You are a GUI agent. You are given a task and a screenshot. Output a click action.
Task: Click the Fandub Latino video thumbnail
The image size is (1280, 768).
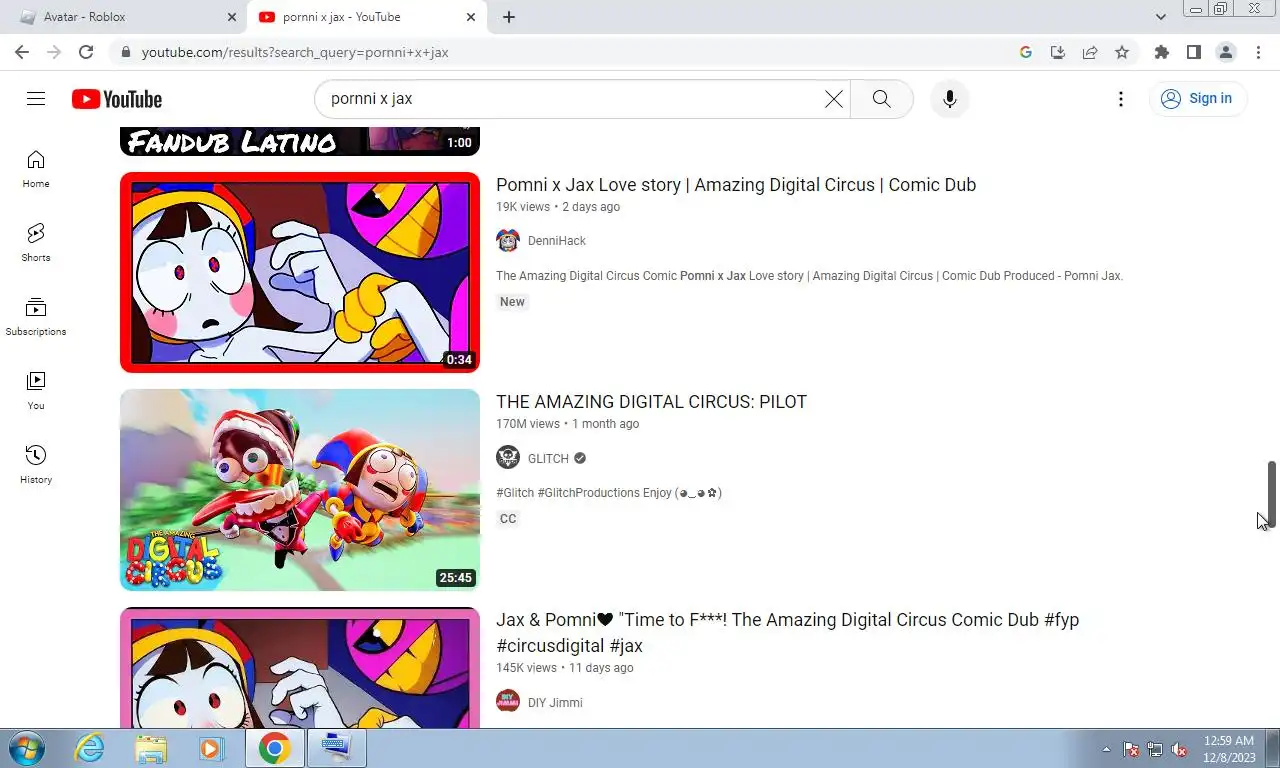[300, 142]
